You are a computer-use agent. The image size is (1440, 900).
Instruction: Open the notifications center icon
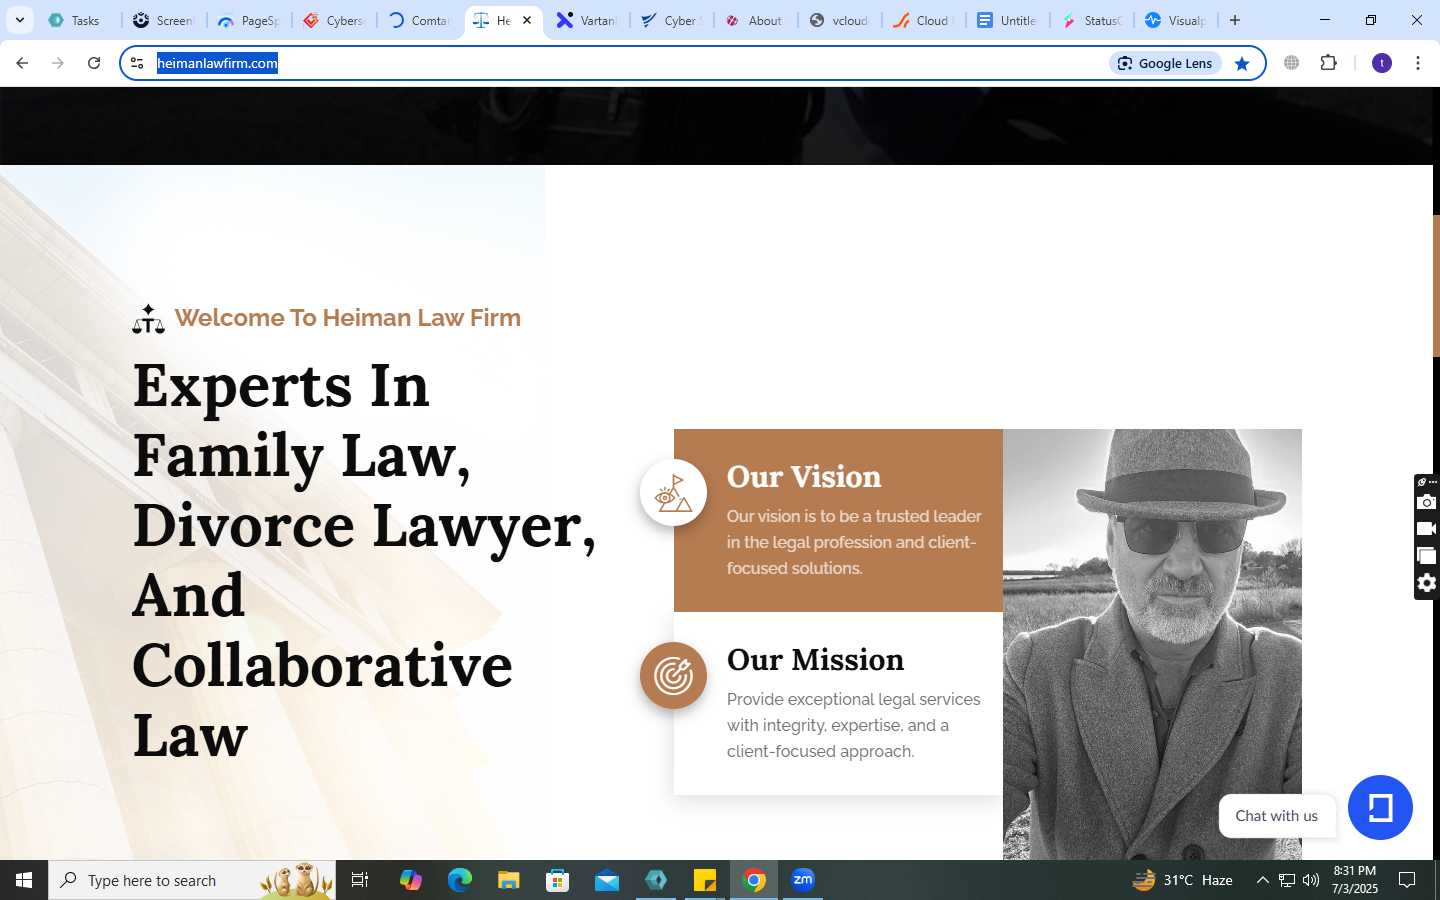[x=1407, y=880]
